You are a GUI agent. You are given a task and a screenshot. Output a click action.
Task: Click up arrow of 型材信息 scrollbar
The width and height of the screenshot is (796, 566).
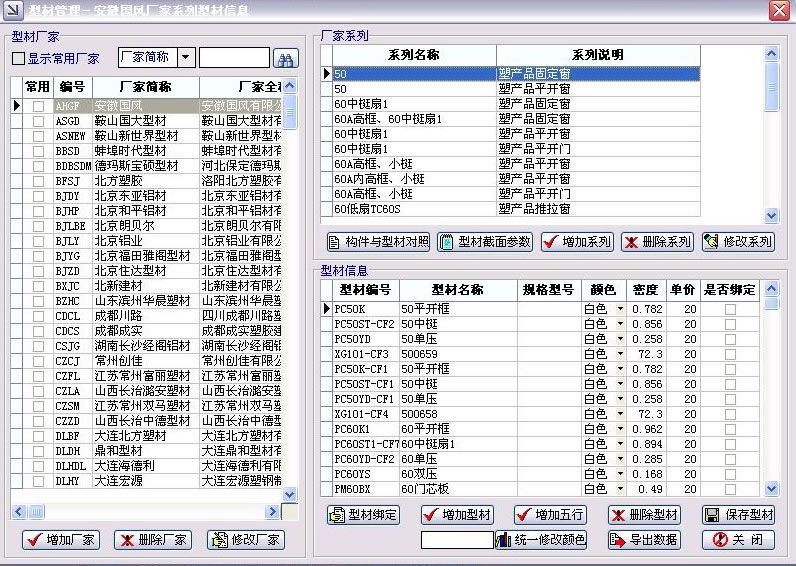(771, 289)
